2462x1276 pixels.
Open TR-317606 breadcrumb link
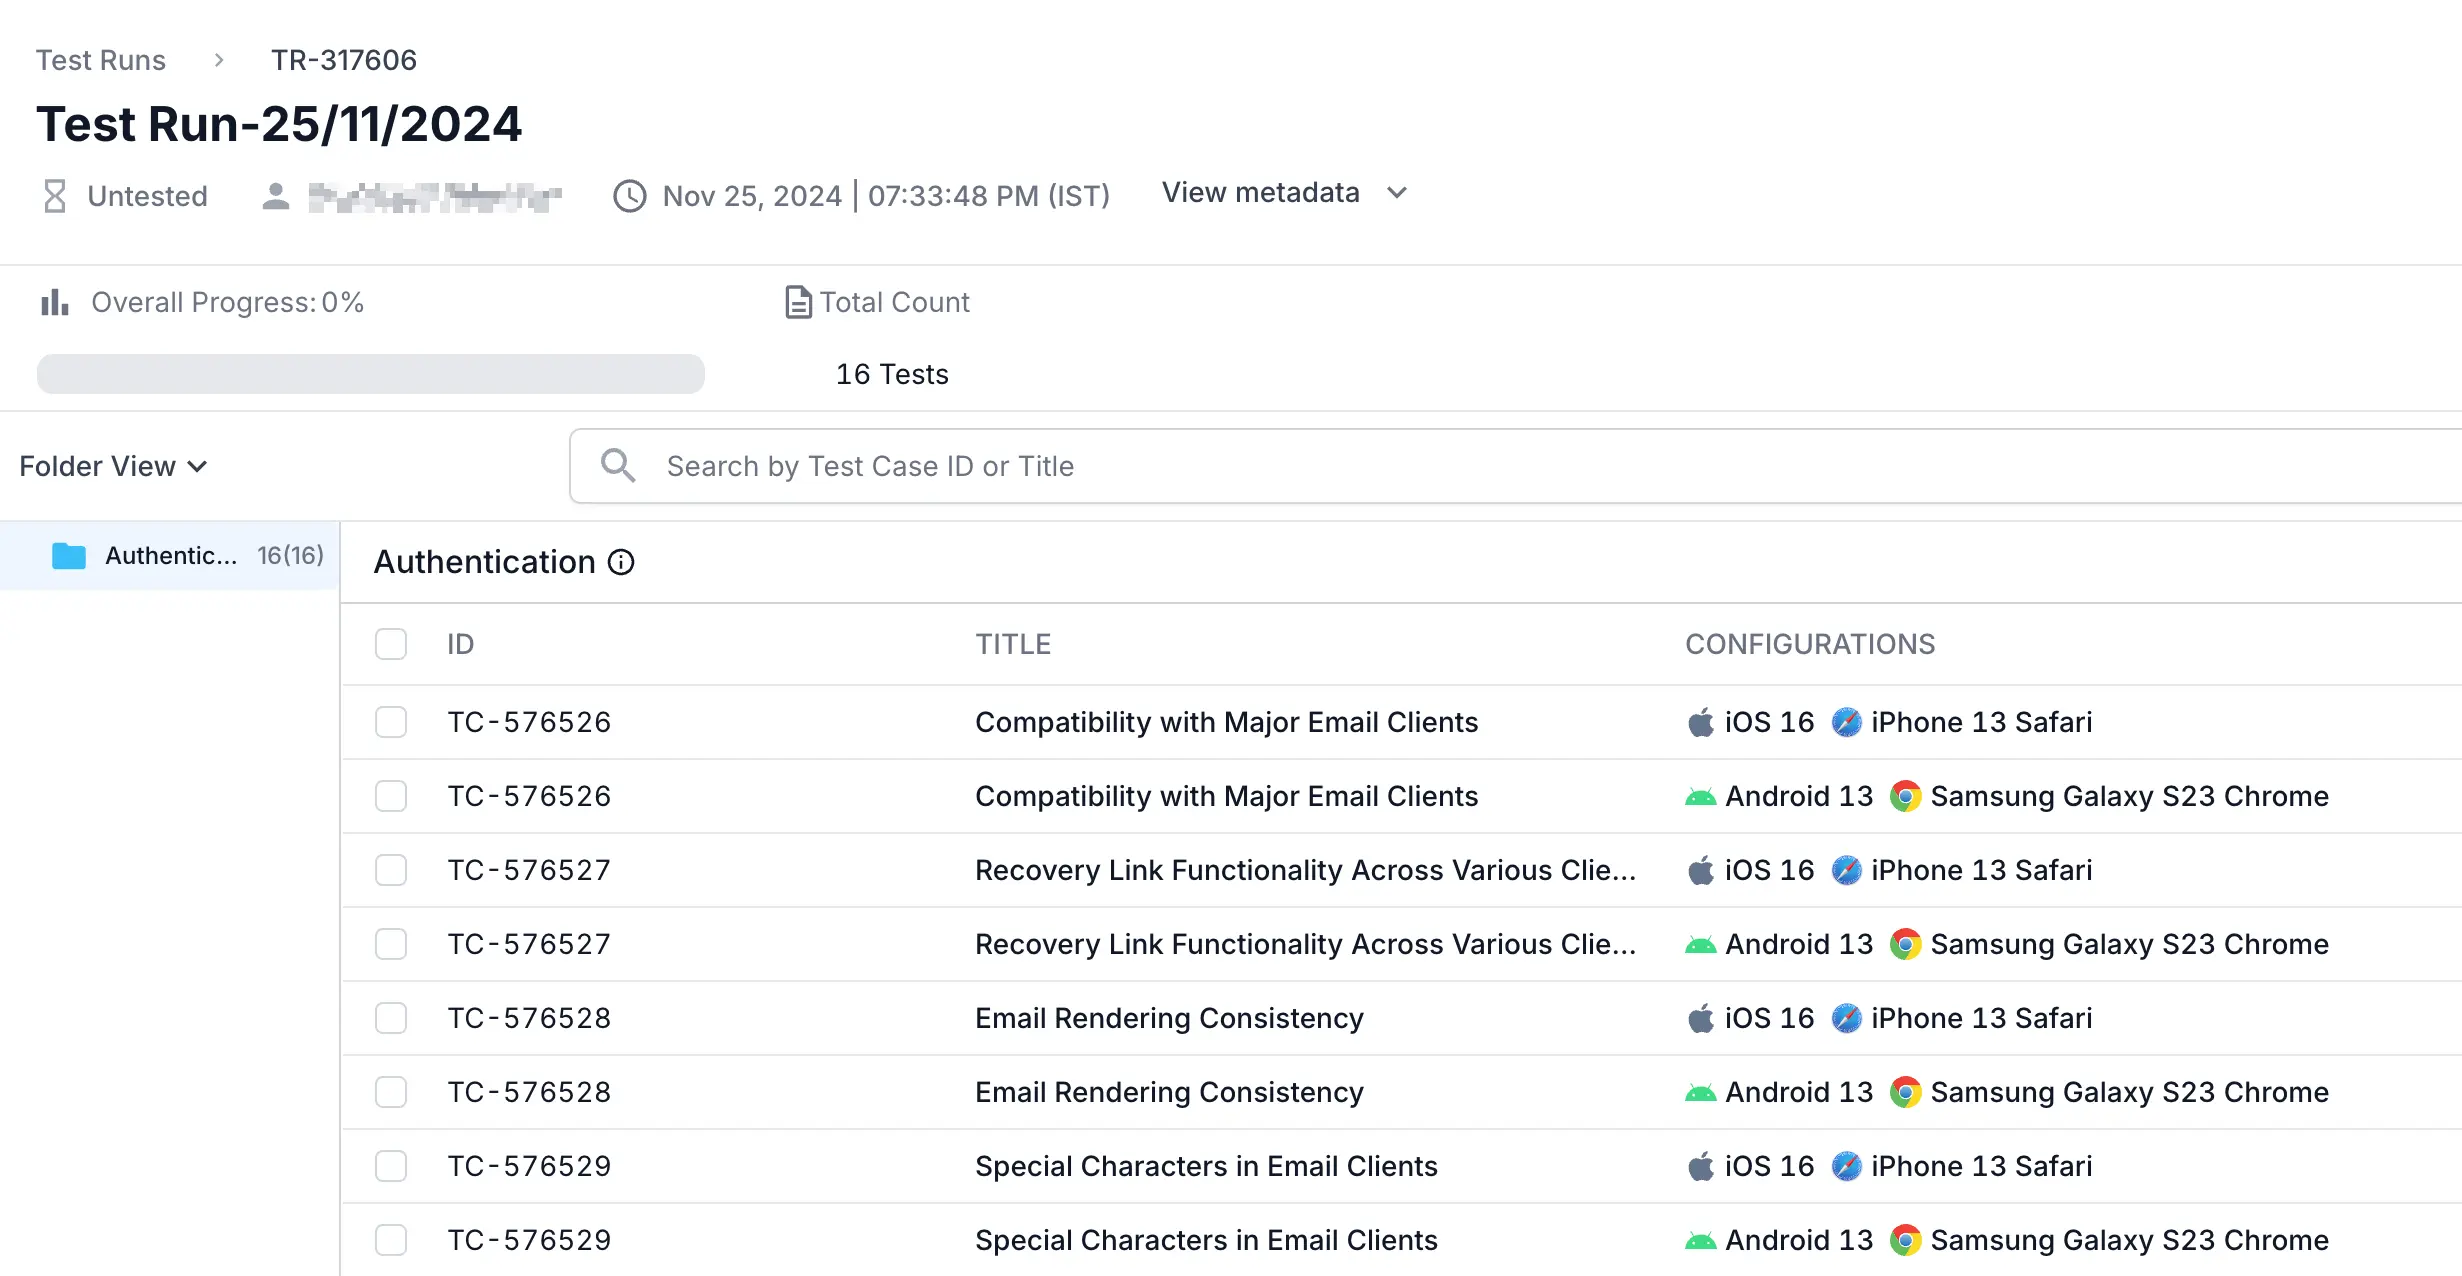coord(343,60)
